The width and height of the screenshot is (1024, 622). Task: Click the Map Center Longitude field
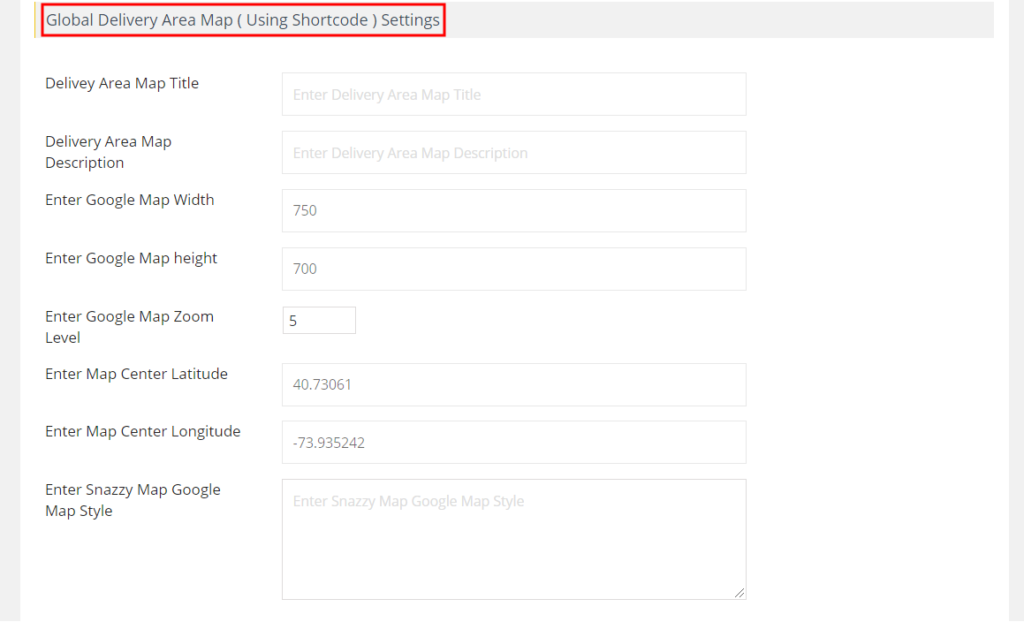coord(513,442)
